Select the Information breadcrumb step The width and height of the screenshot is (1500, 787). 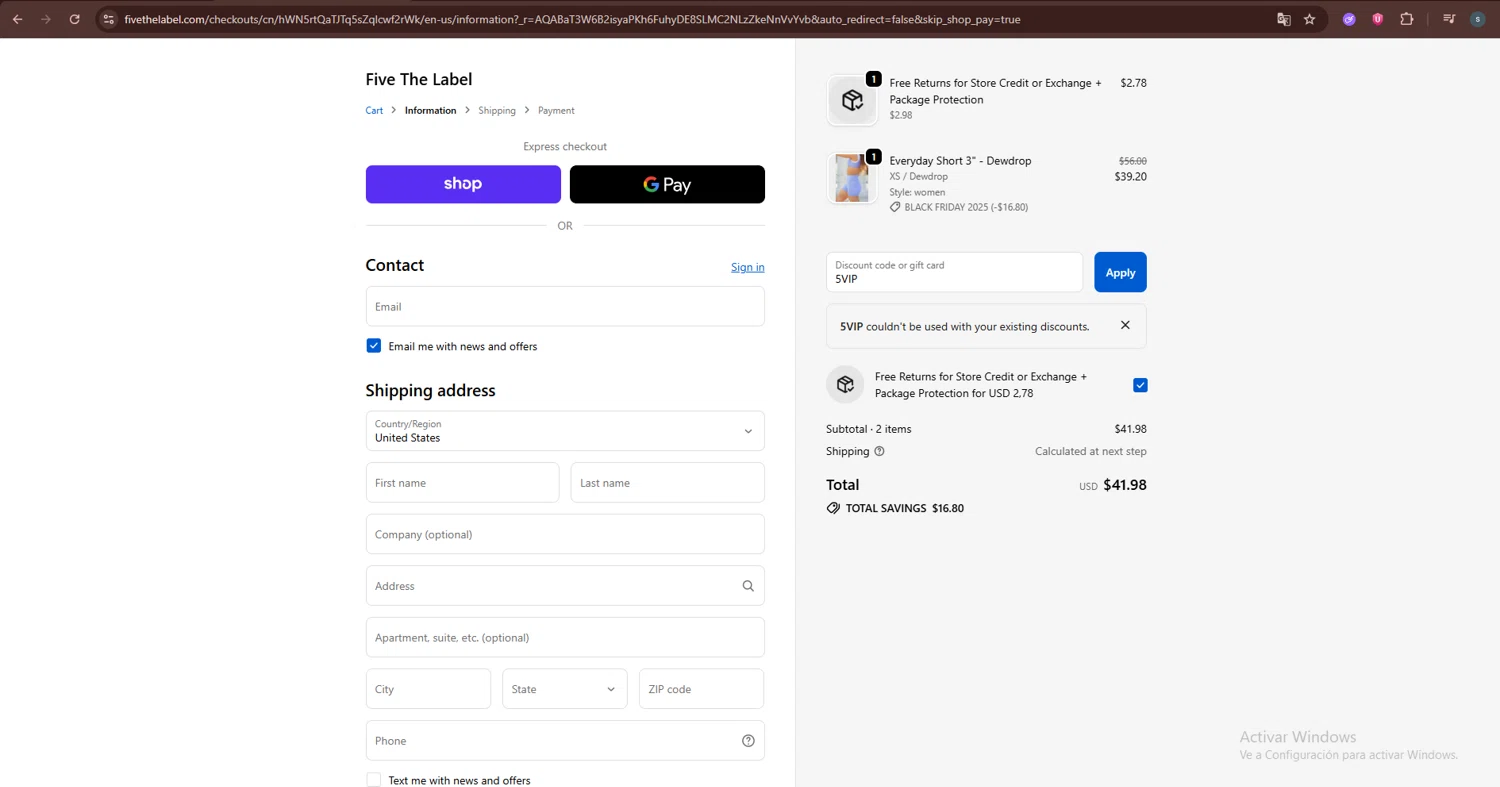(430, 111)
